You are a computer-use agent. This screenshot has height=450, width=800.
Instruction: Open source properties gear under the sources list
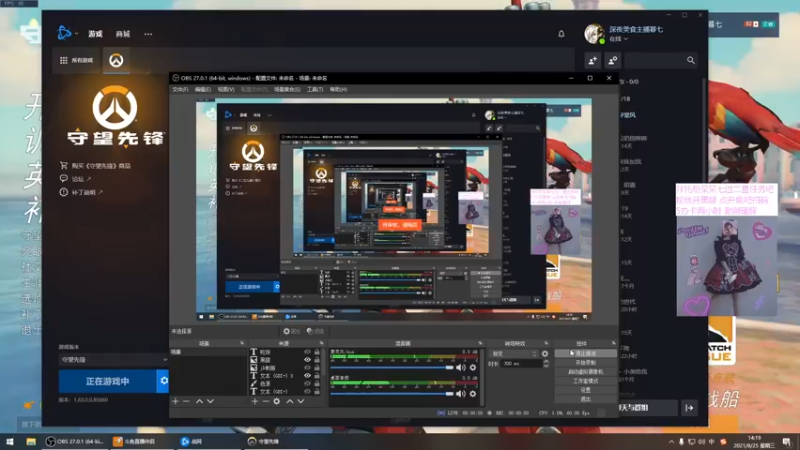click(x=277, y=402)
